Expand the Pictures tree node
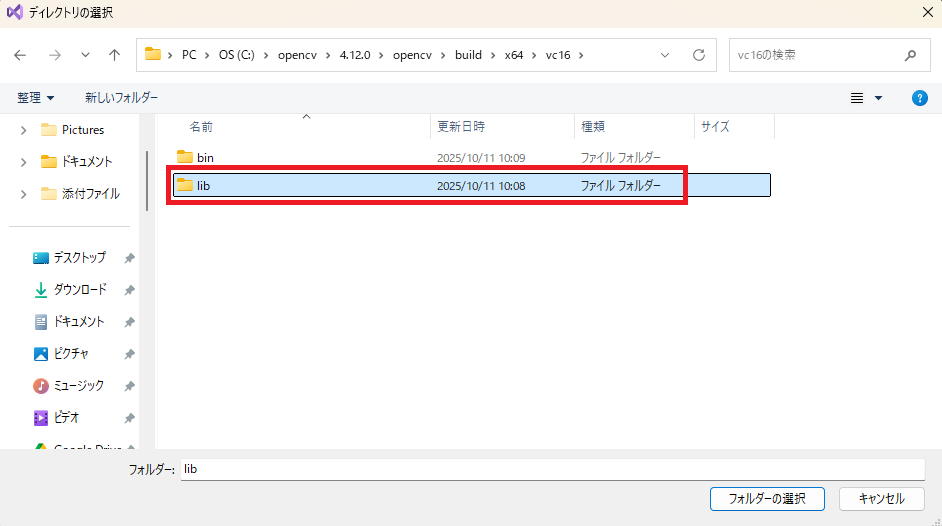942x526 pixels. tap(23, 130)
